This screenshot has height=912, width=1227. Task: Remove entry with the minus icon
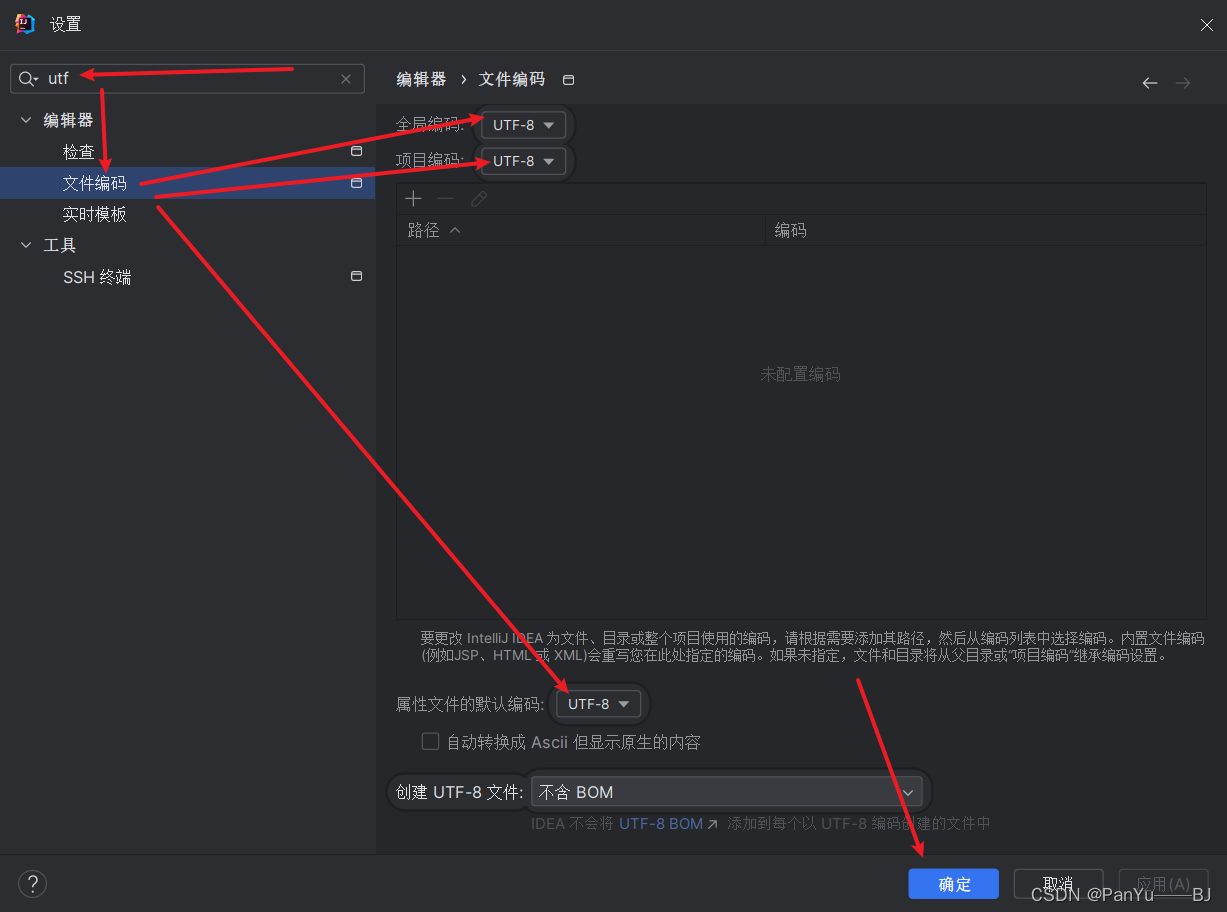446,199
